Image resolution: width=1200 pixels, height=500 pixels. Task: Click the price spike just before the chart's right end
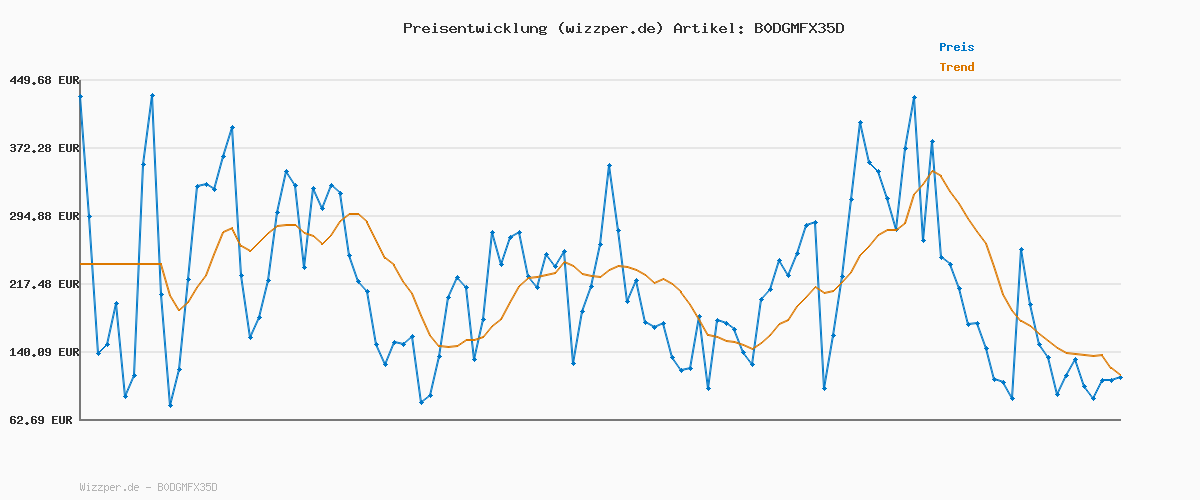[1021, 249]
